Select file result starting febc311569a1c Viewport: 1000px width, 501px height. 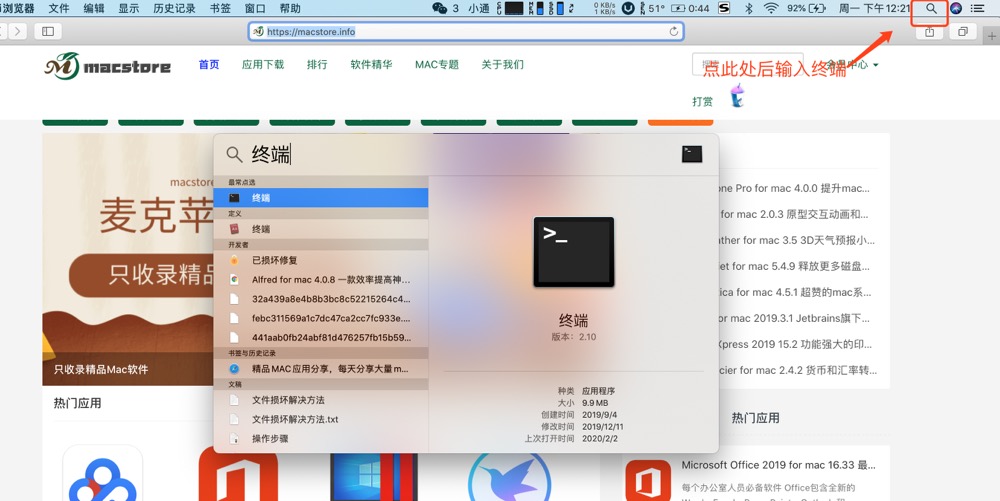click(x=321, y=318)
